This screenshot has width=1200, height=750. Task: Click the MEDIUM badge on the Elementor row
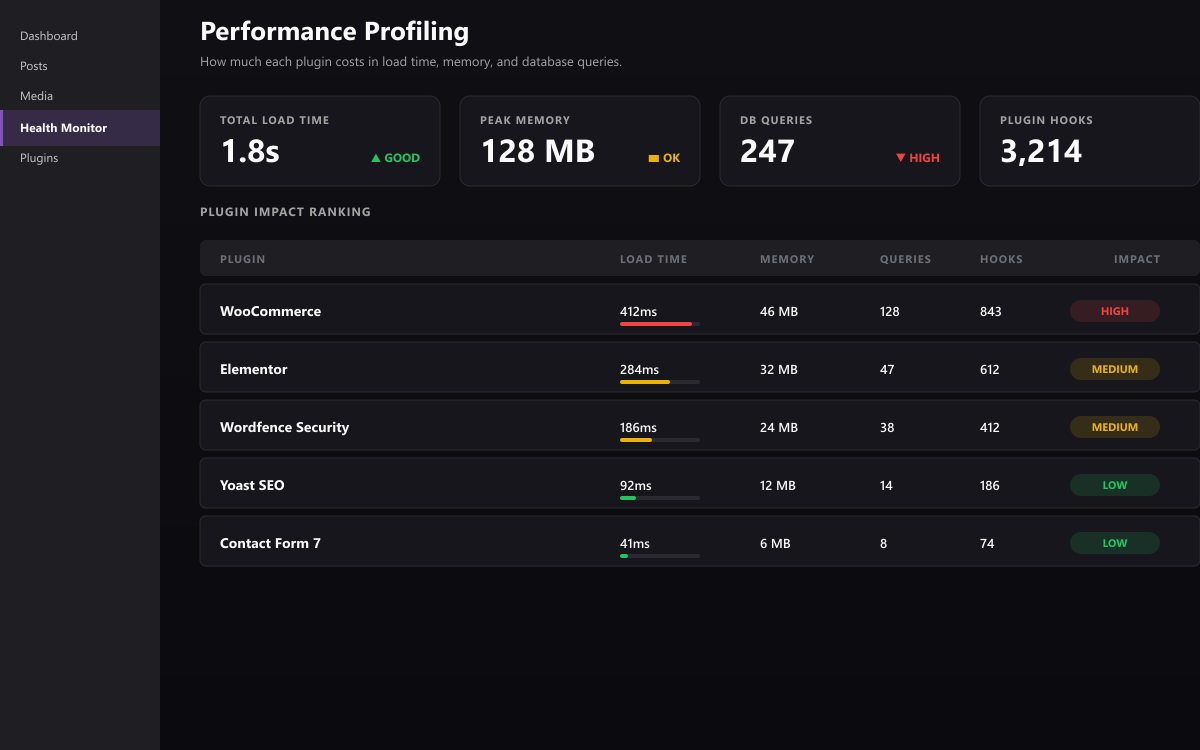pyautogui.click(x=1115, y=369)
